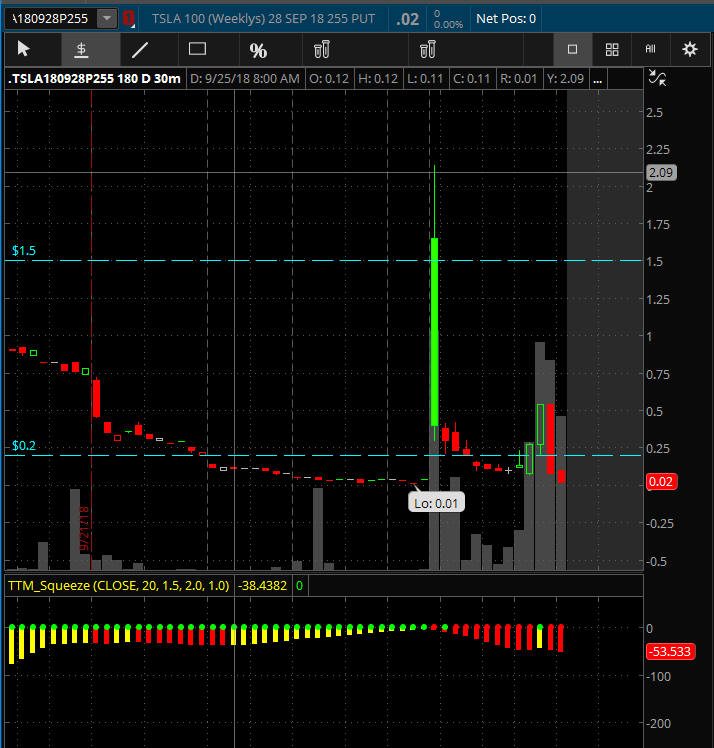Switch to single chart layout
The width and height of the screenshot is (714, 748).
[572, 49]
